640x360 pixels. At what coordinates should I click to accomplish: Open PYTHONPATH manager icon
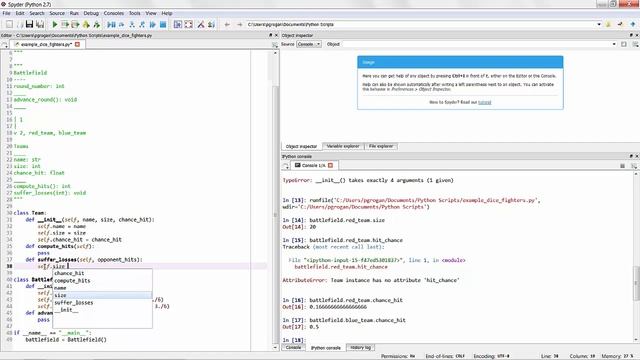(x=211, y=24)
